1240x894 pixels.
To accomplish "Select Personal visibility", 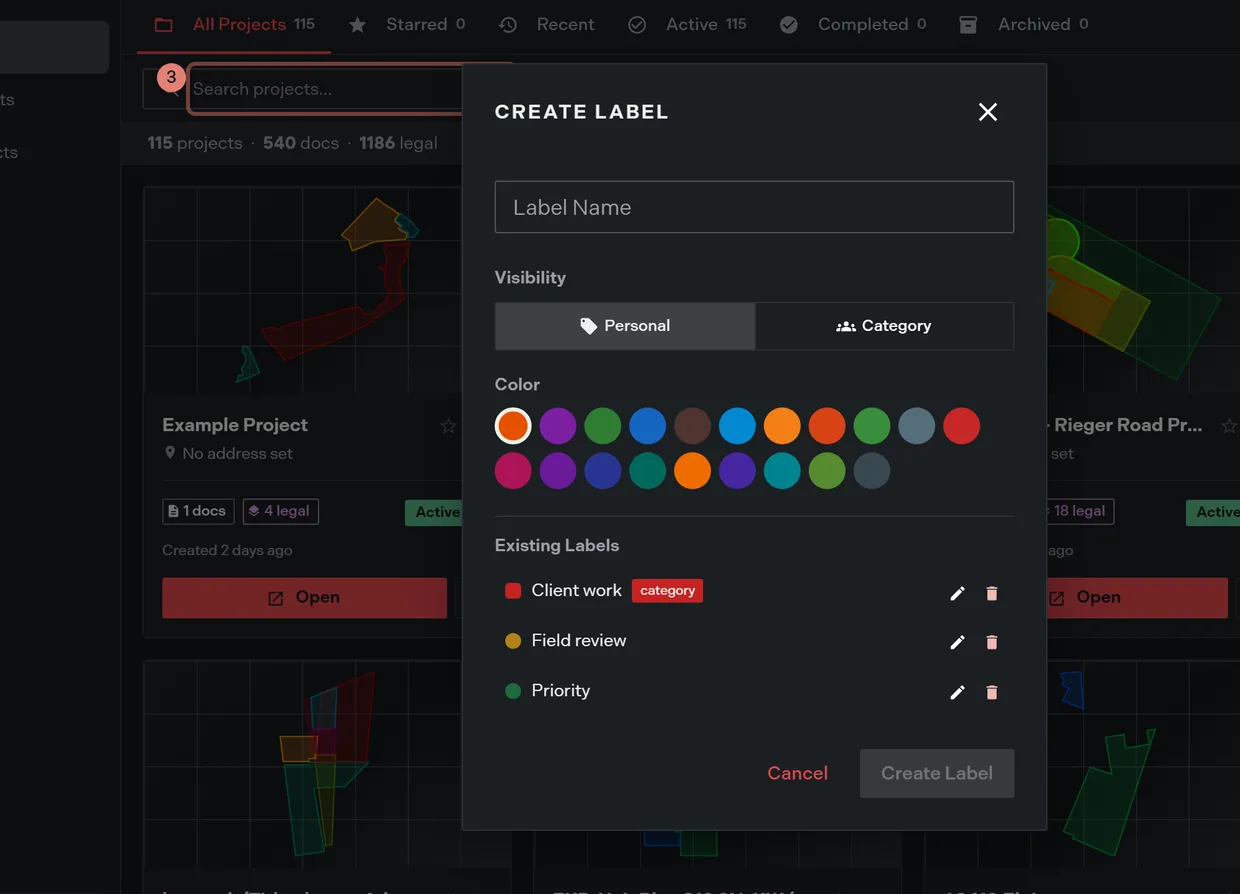I will [625, 326].
